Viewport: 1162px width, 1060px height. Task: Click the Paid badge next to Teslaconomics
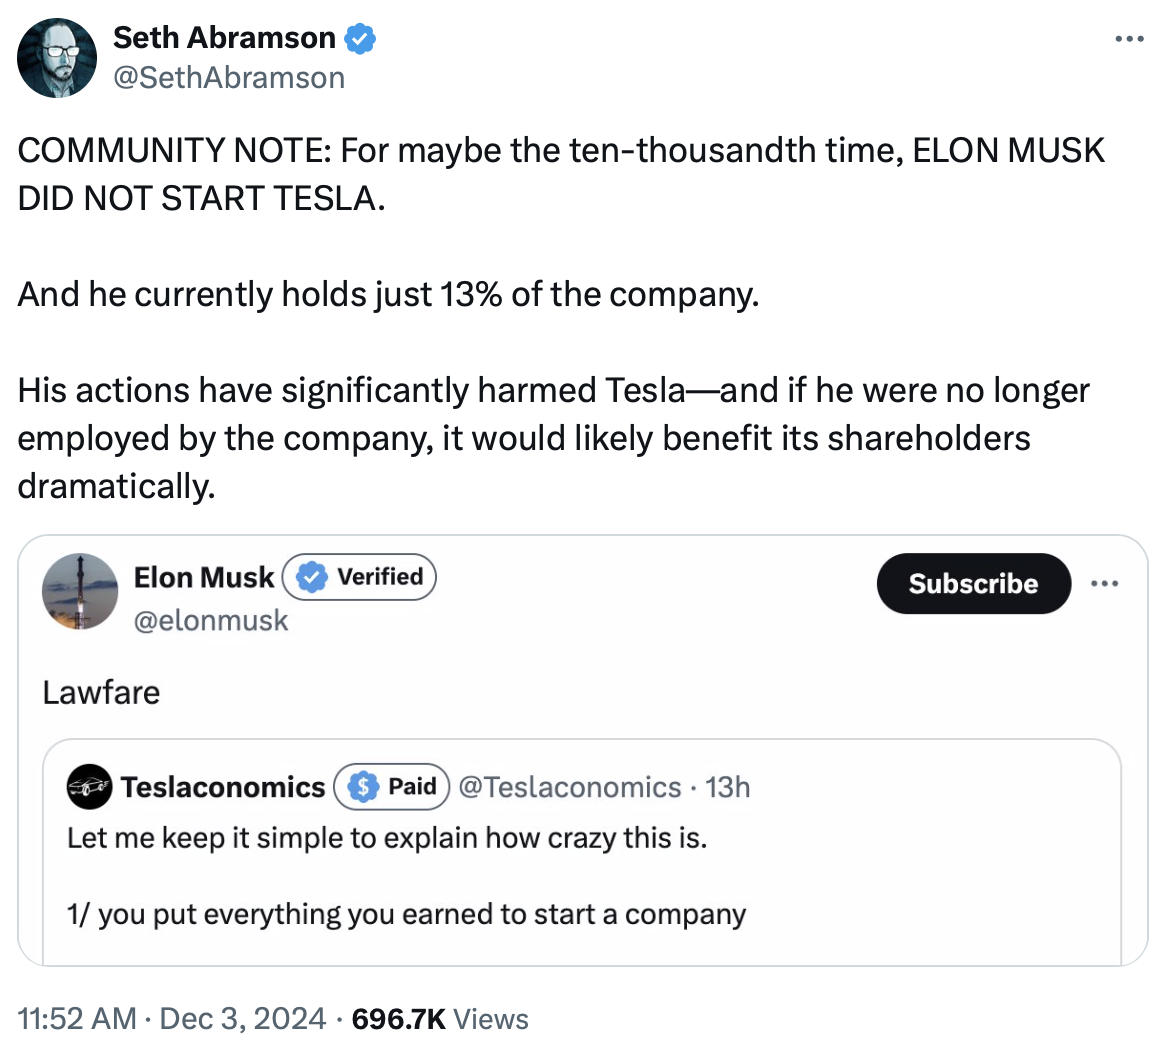[393, 787]
